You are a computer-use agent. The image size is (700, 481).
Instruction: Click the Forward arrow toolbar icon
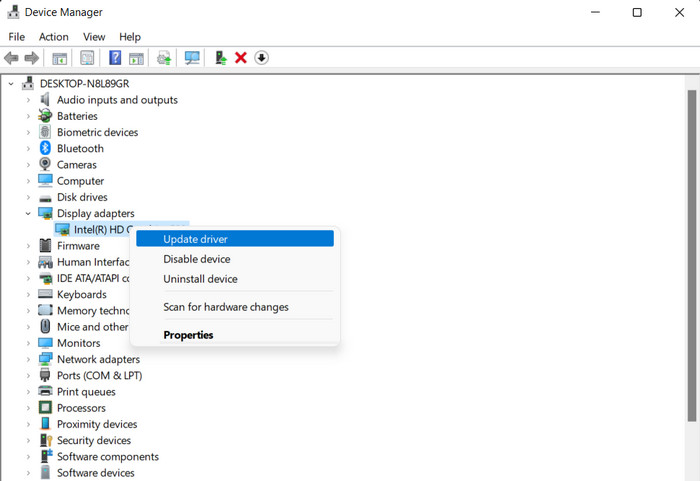click(x=32, y=58)
